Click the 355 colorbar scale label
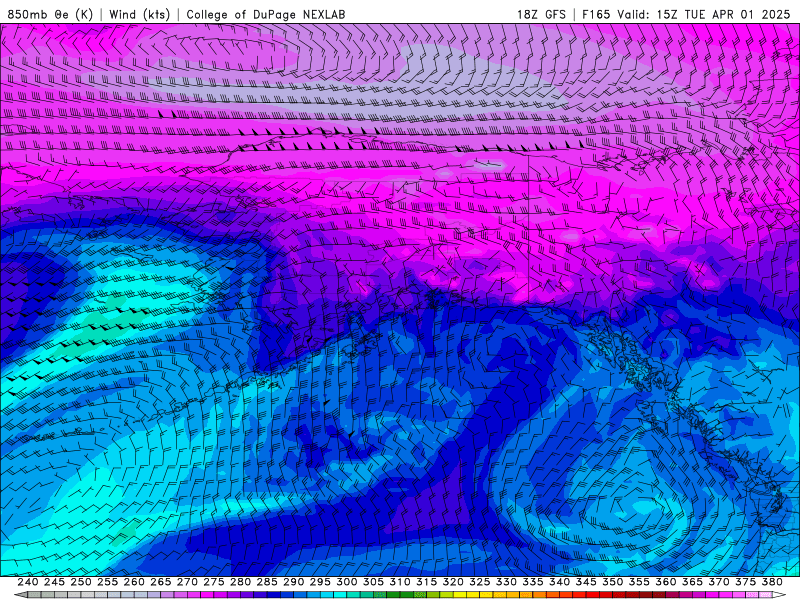Viewport: 800px width, 600px height. 639,582
